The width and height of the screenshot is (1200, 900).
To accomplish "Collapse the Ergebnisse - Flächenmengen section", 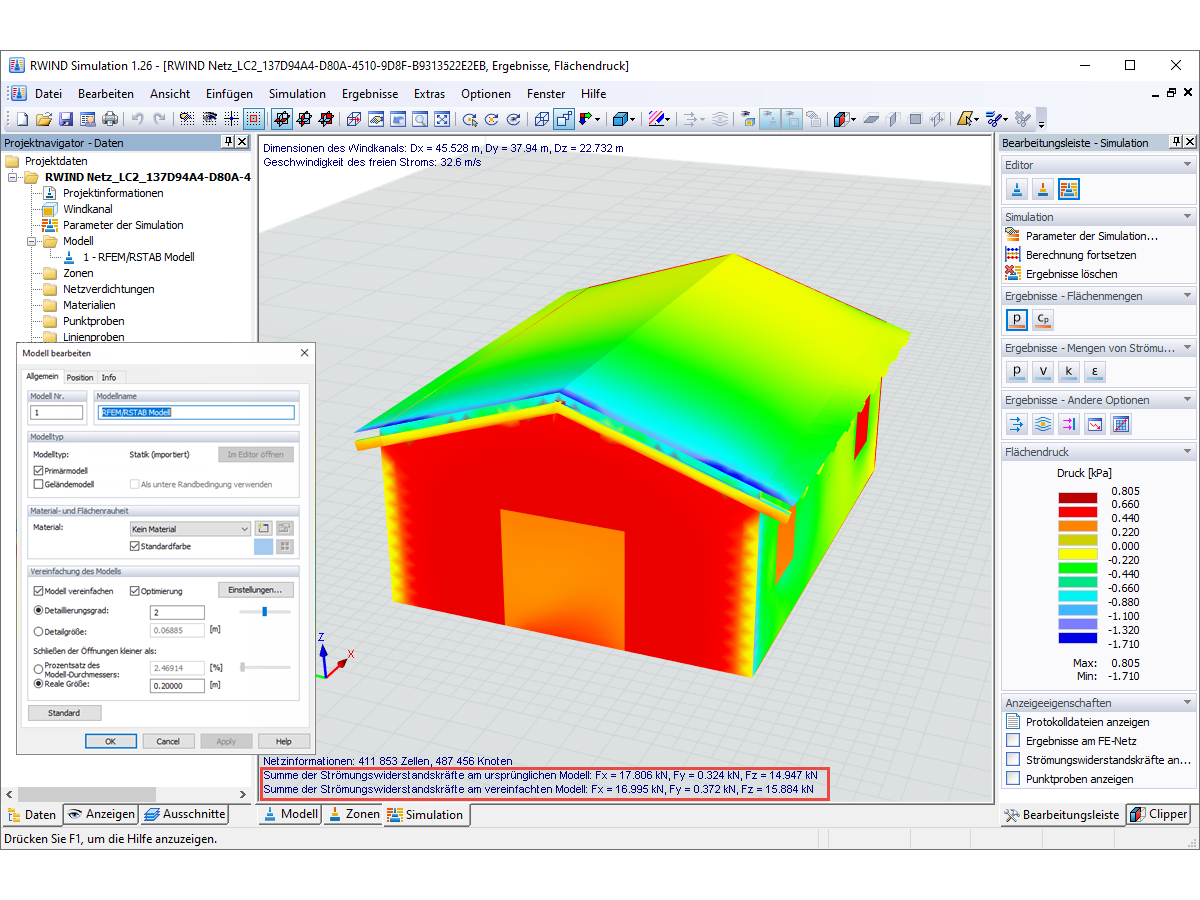I will point(1187,296).
